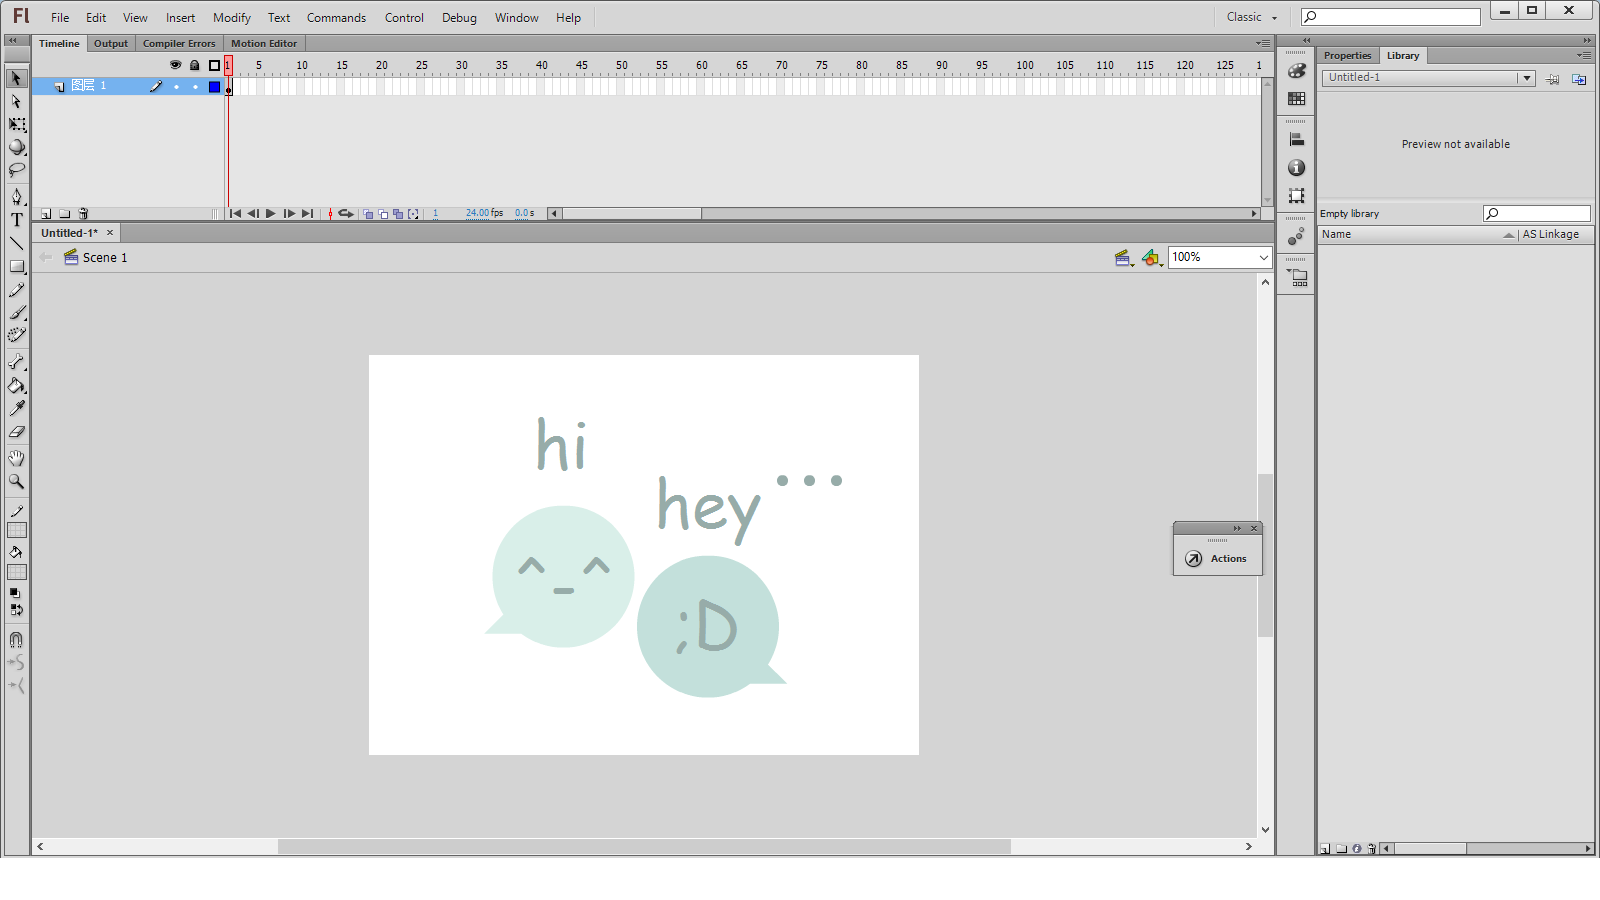Open the Commands menu
The height and width of the screenshot is (900, 1600).
[x=336, y=18]
